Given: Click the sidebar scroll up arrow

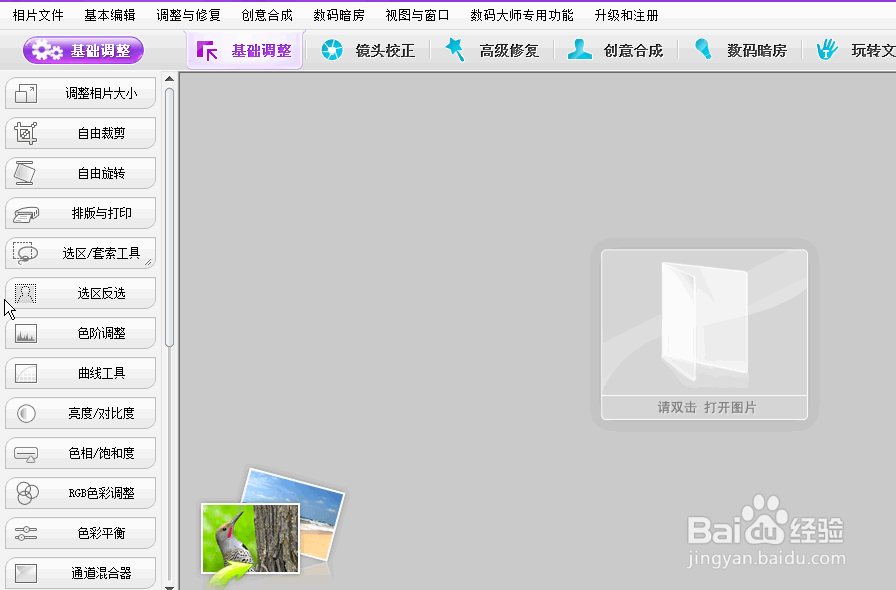Looking at the screenshot, I should click(169, 79).
